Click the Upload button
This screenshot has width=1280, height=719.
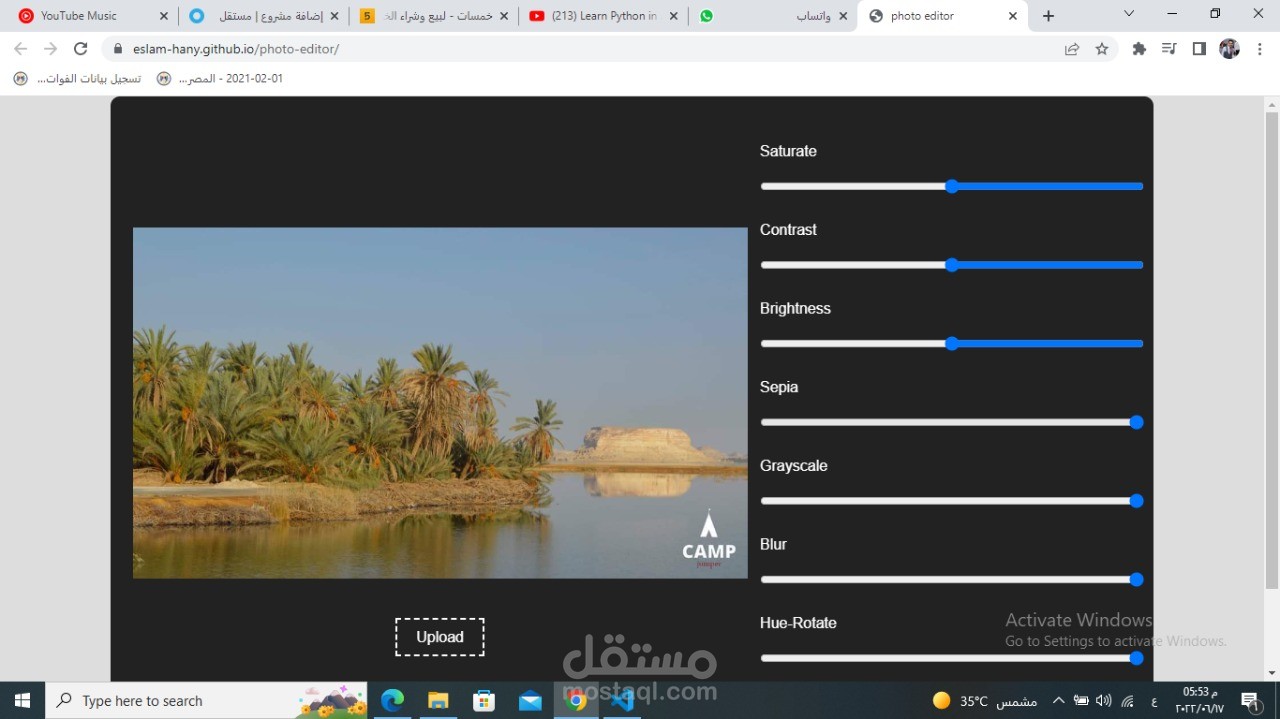coord(439,637)
